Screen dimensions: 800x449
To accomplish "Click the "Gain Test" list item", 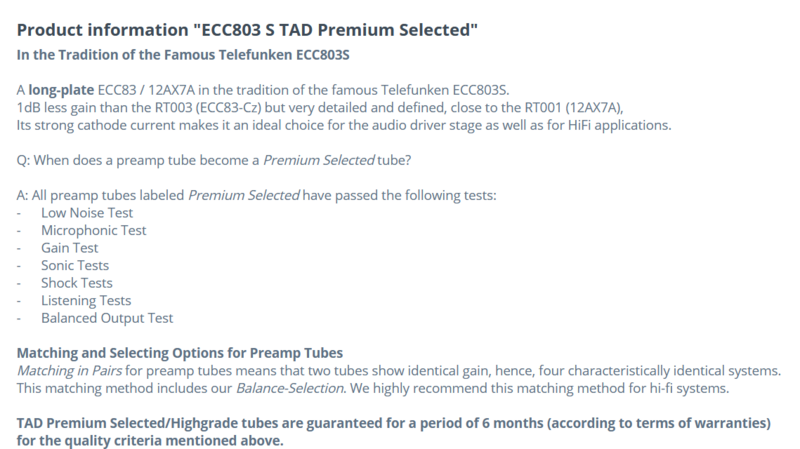I will [71, 248].
